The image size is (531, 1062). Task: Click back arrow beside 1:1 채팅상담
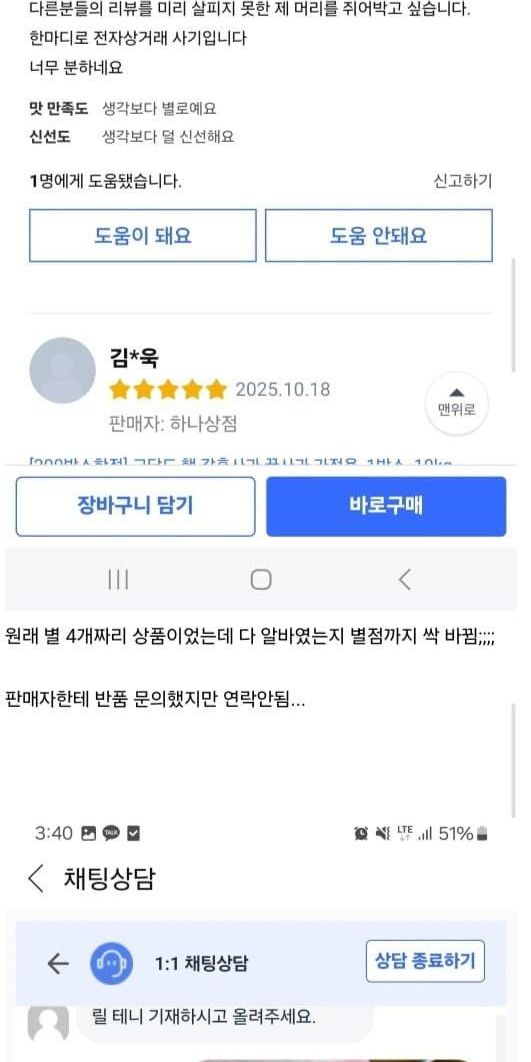(58, 963)
